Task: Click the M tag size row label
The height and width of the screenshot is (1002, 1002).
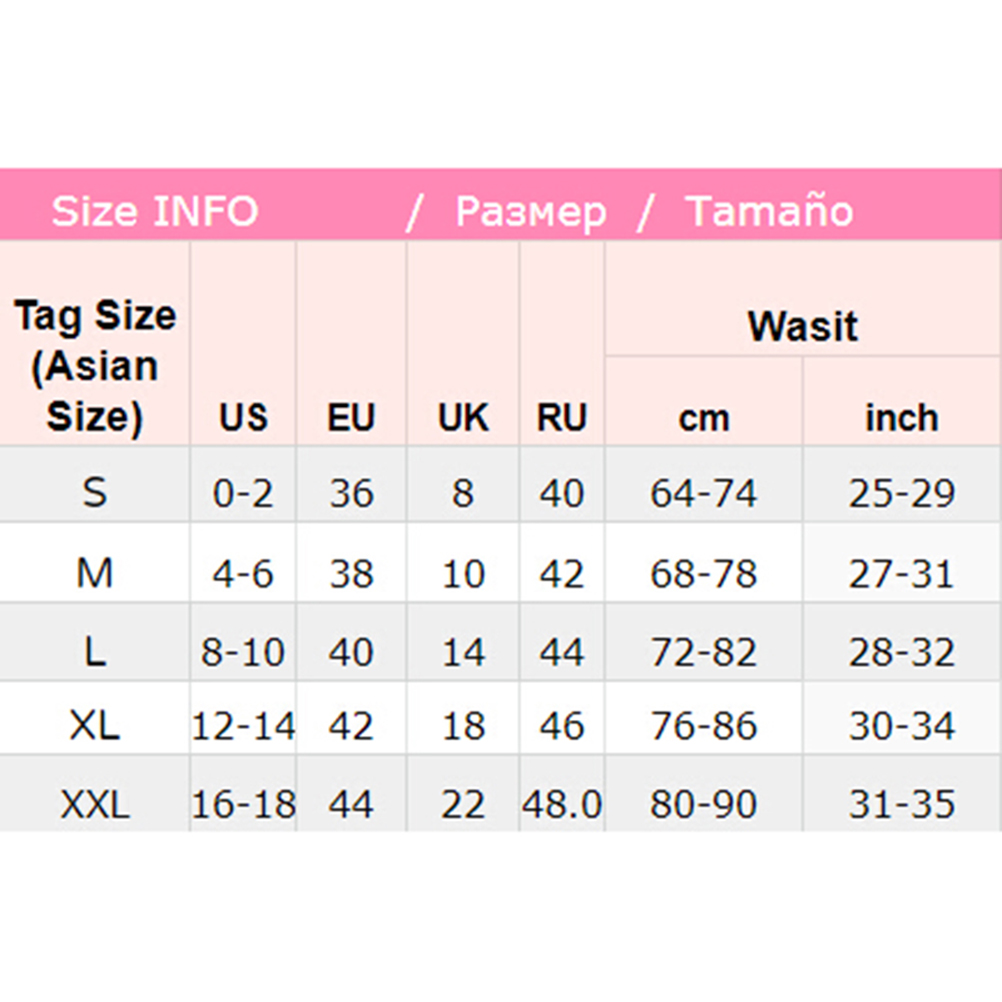Action: [95, 573]
